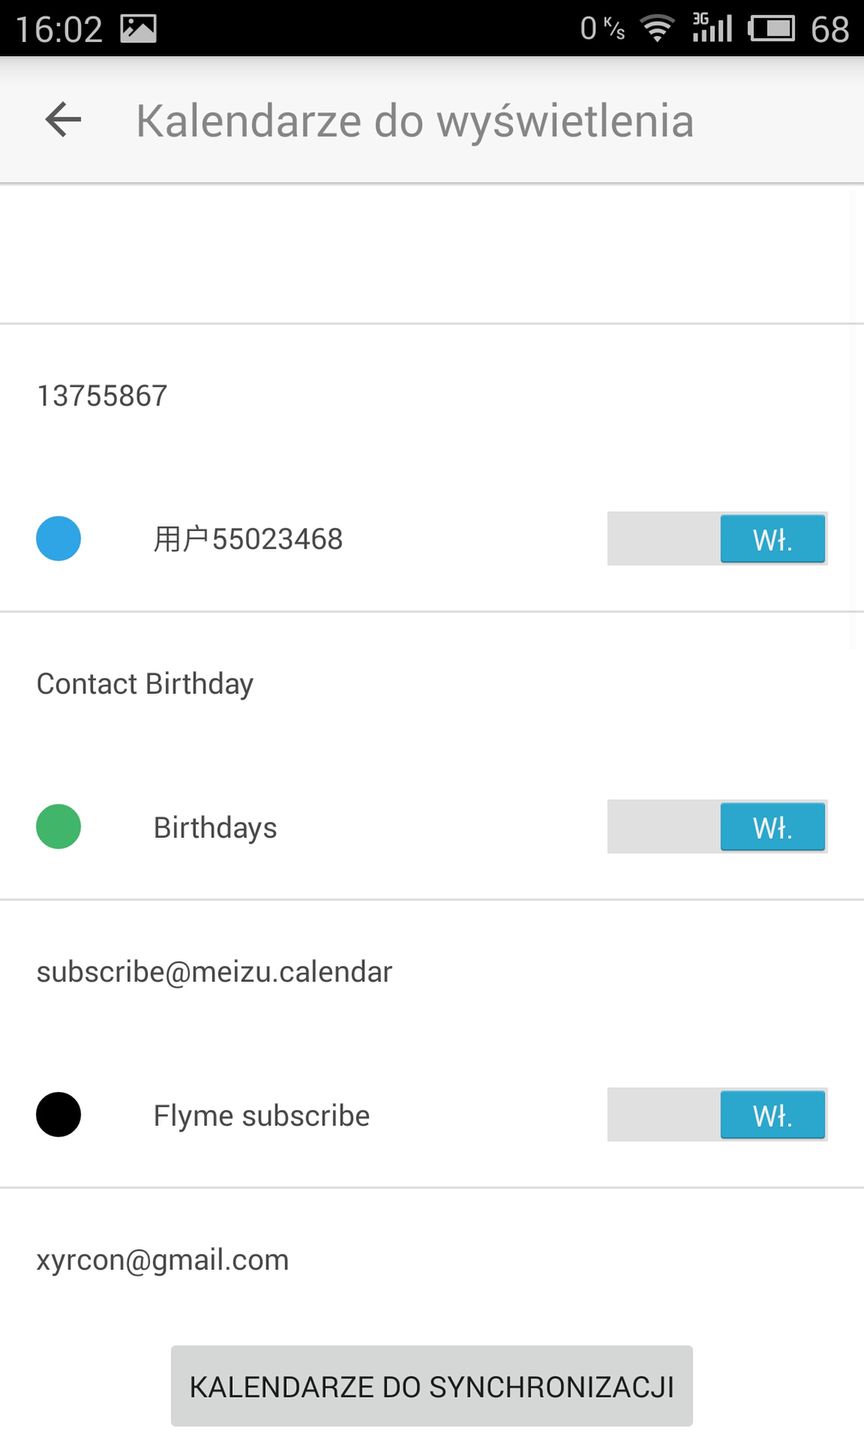Screen dimensions: 864x1440
Task: Tap the Wi-Fi signal icon
Action: (657, 29)
